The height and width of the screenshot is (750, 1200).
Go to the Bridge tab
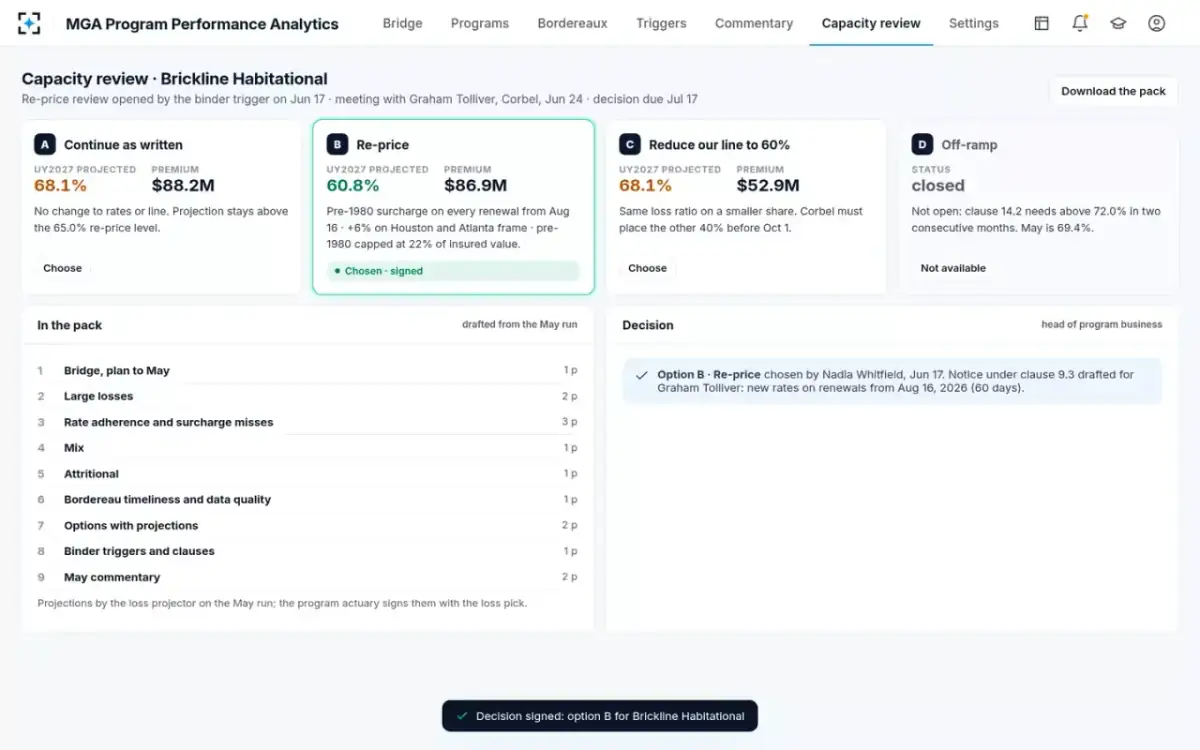pos(402,23)
